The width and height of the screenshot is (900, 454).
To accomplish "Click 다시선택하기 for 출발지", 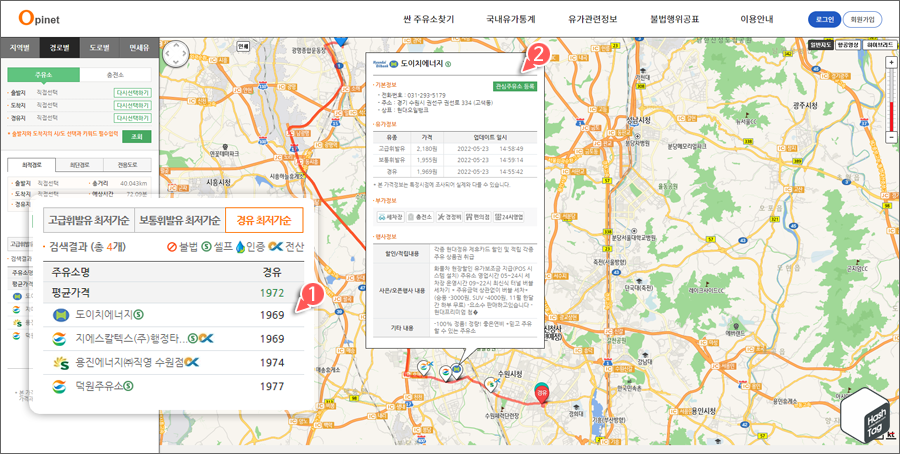I will pos(133,93).
